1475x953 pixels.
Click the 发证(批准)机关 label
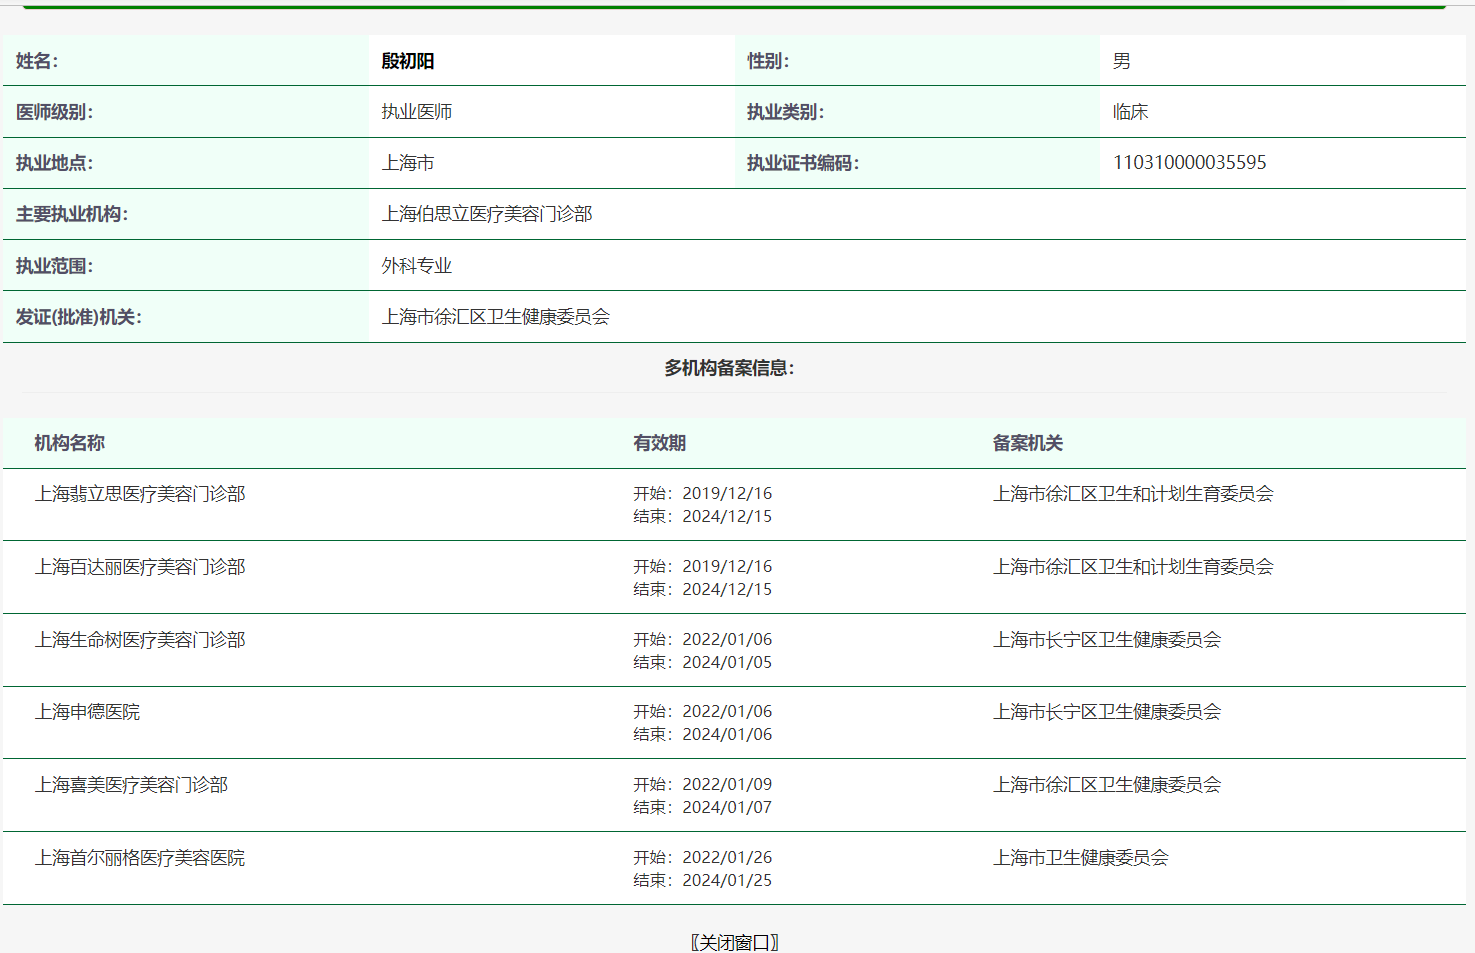79,317
